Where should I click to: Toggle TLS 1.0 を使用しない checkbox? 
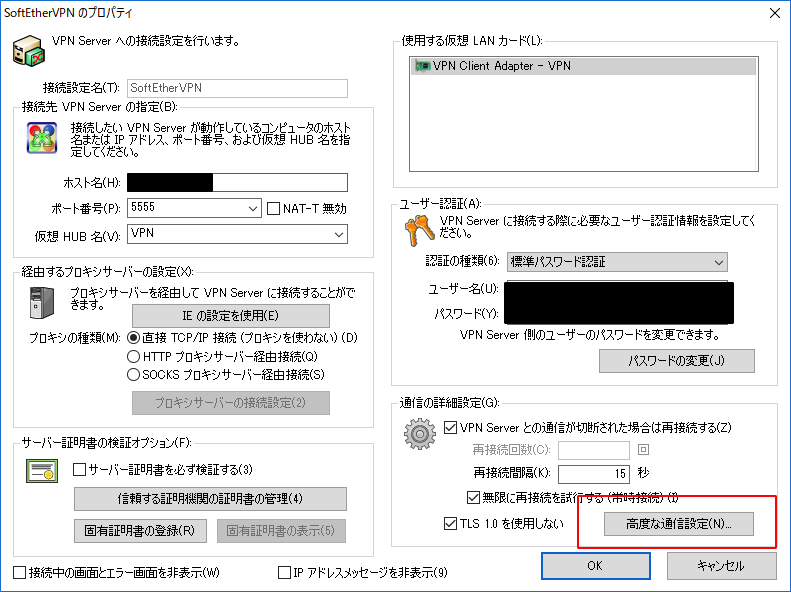(x=450, y=523)
